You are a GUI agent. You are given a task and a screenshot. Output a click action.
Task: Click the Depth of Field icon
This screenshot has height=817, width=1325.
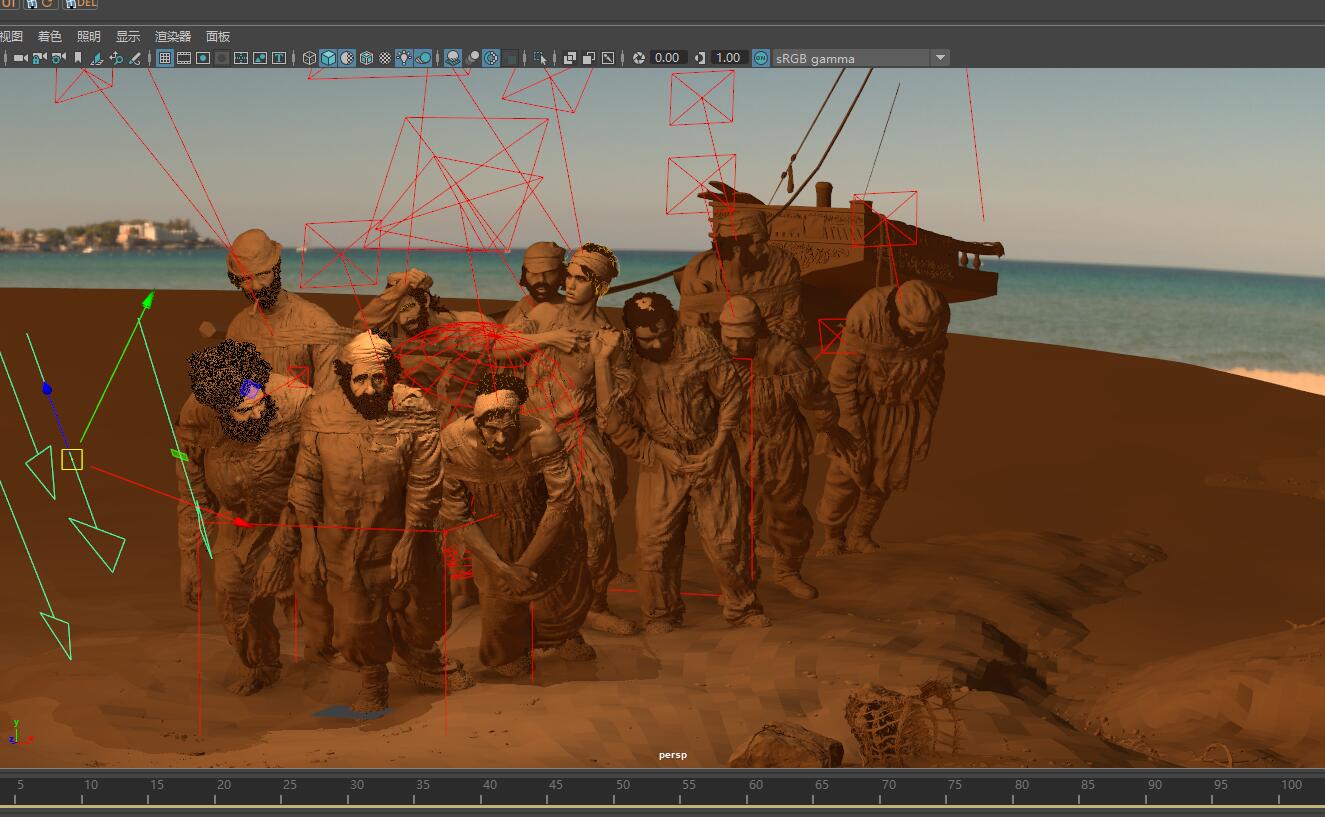click(x=510, y=58)
